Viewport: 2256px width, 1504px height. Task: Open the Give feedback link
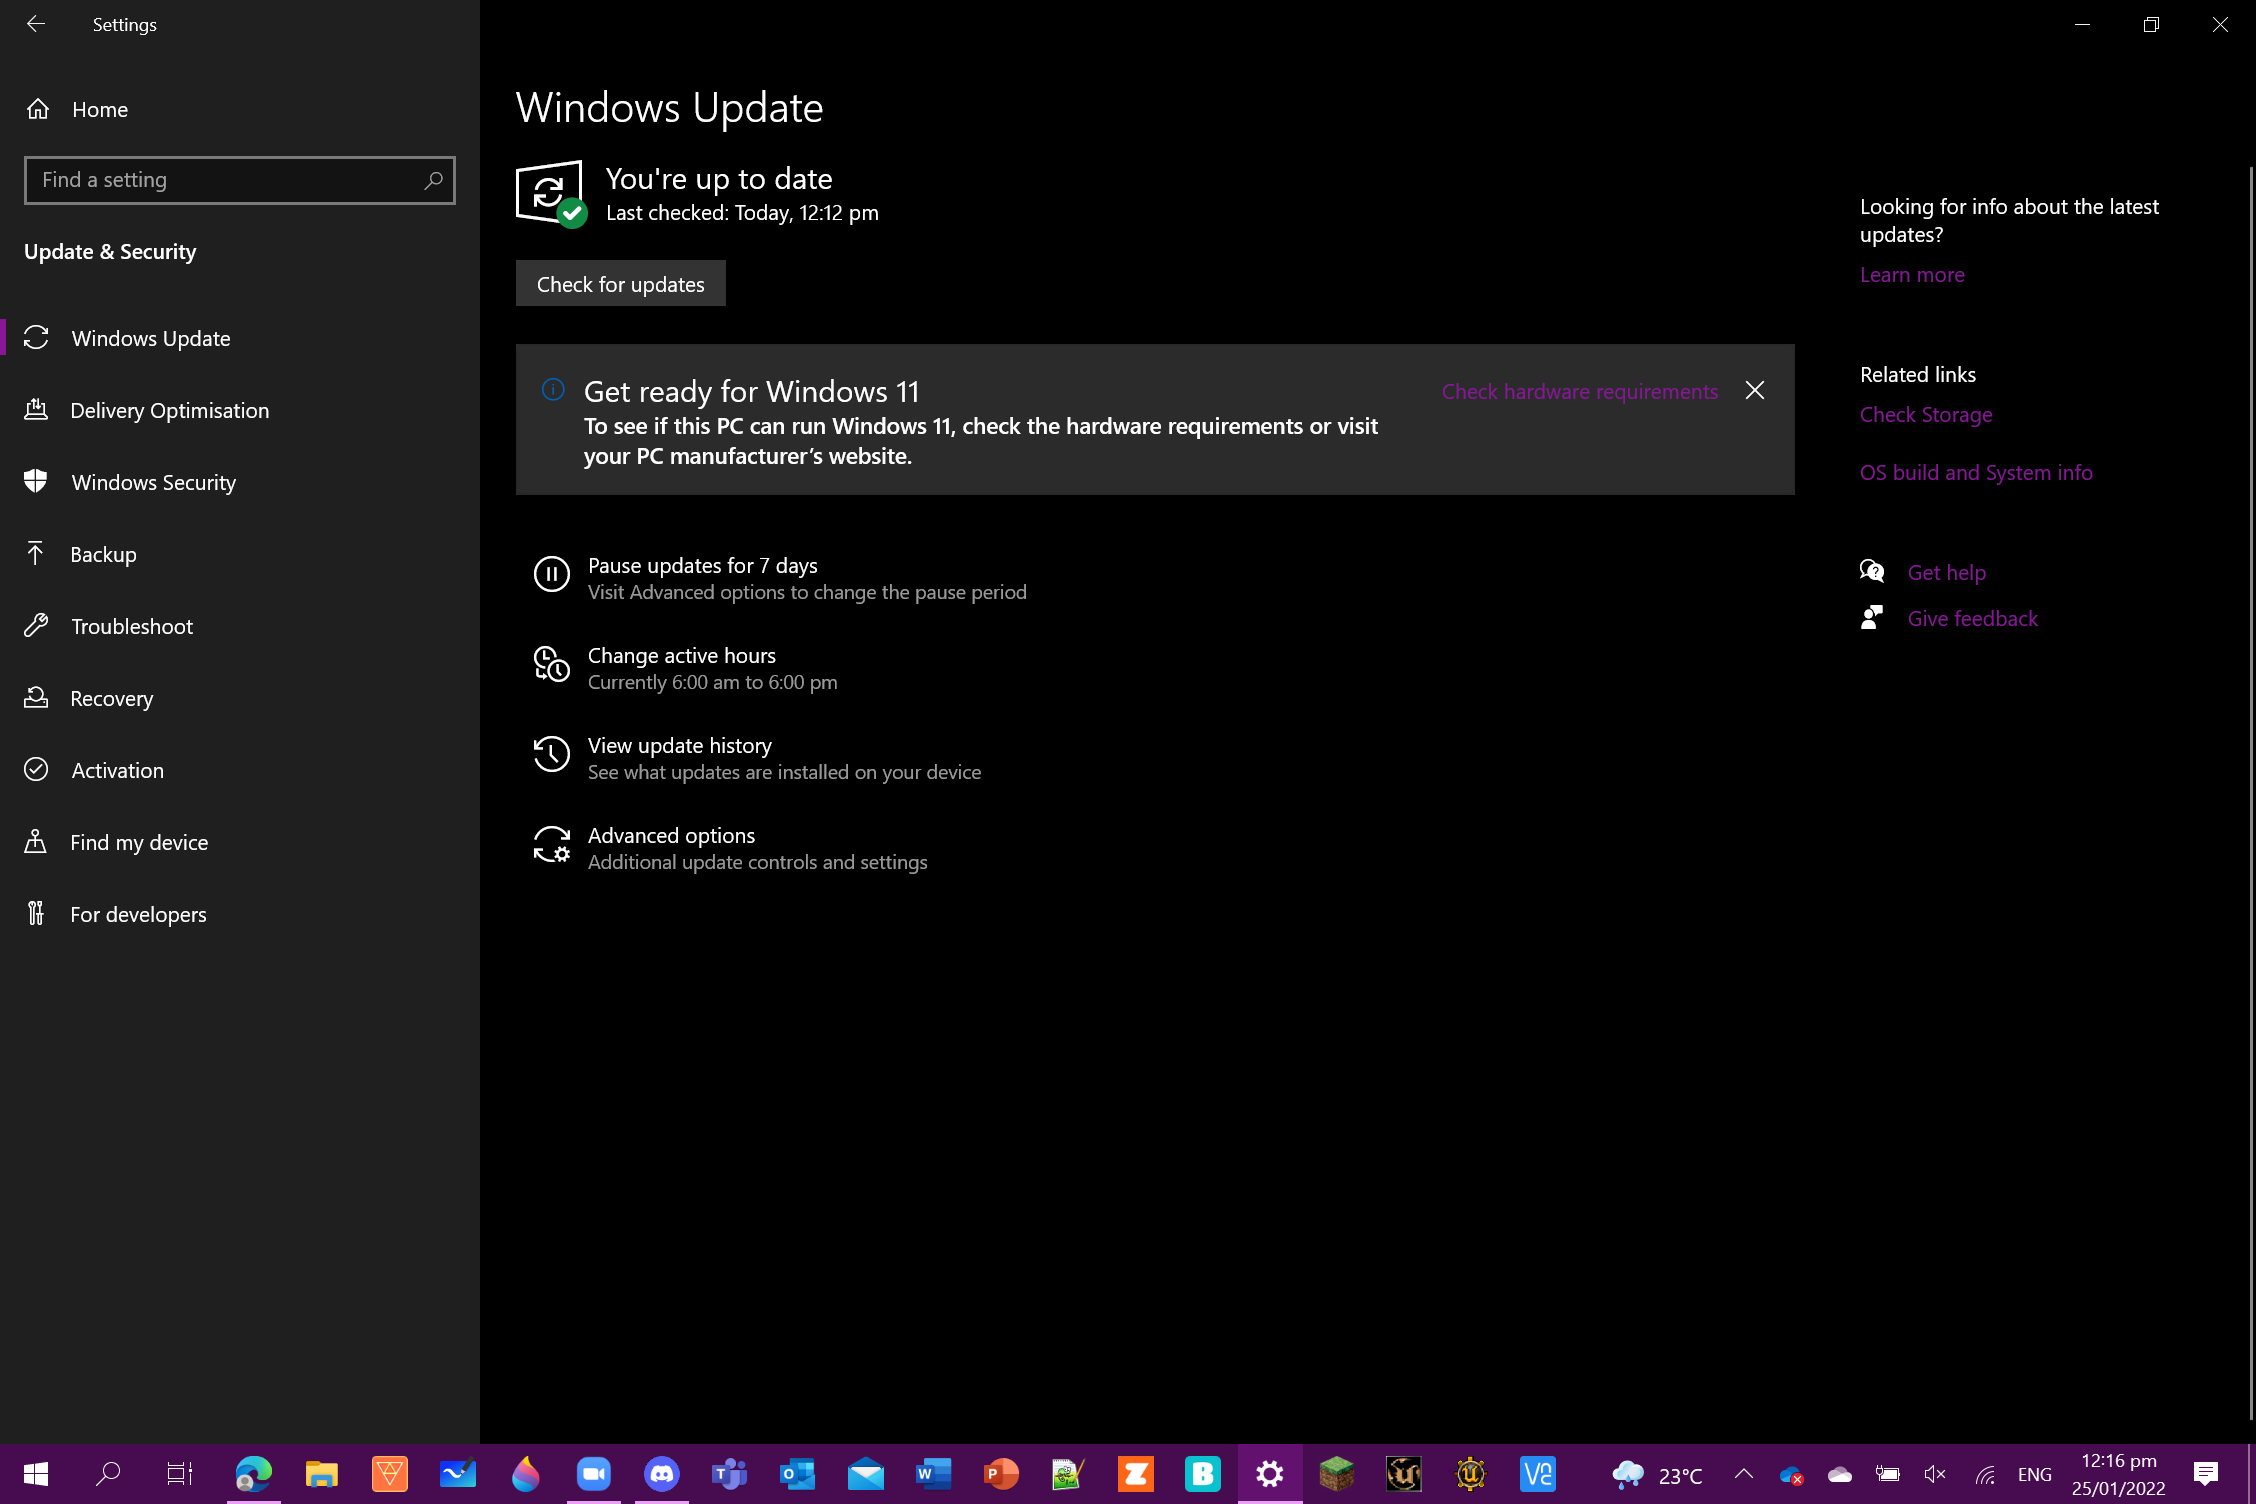[x=1973, y=619]
